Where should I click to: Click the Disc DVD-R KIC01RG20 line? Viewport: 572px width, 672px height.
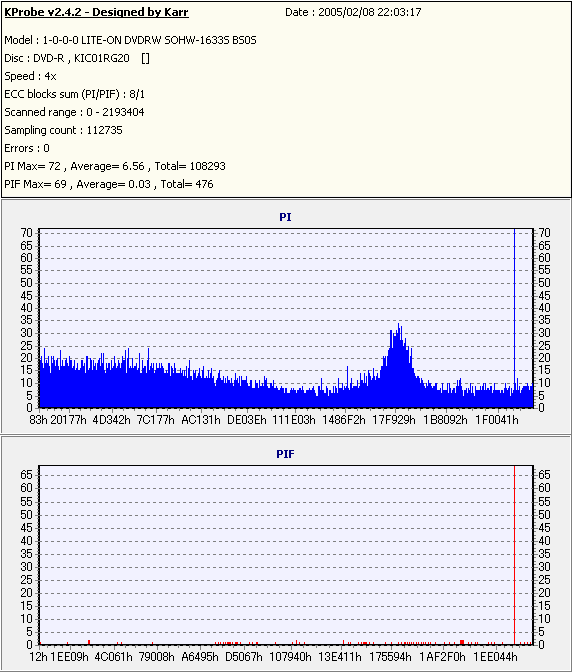77,58
